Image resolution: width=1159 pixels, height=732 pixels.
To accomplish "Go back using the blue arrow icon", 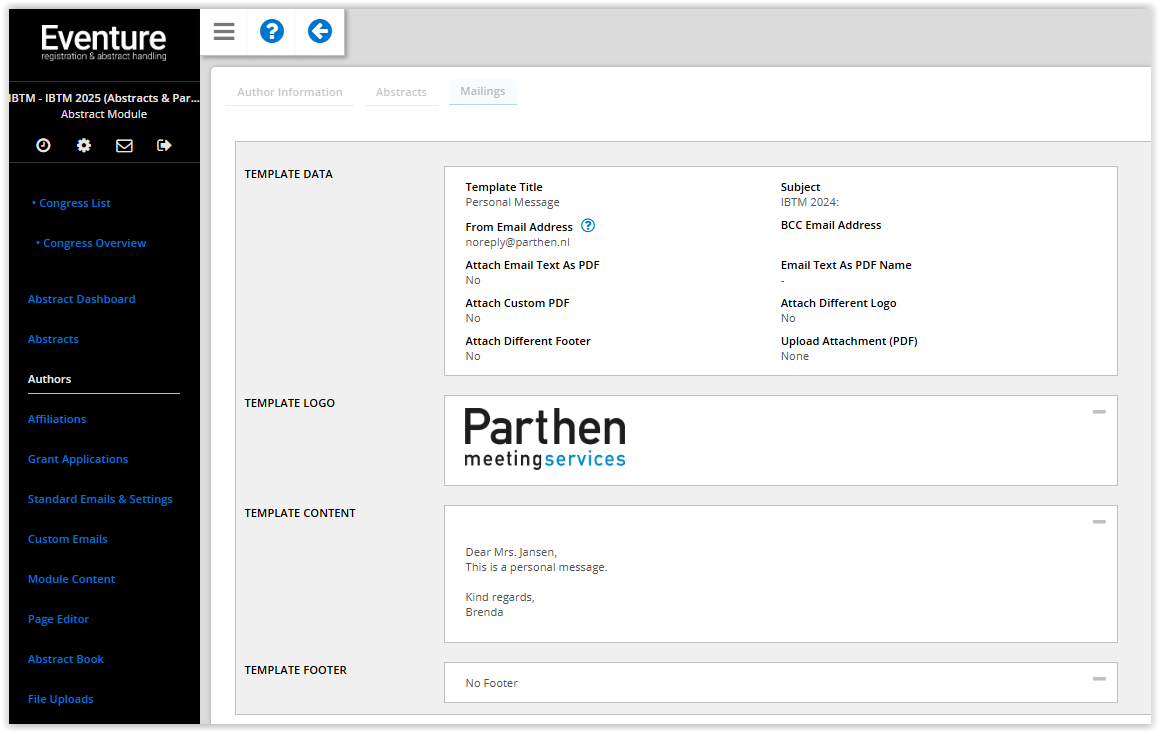I will coord(320,31).
